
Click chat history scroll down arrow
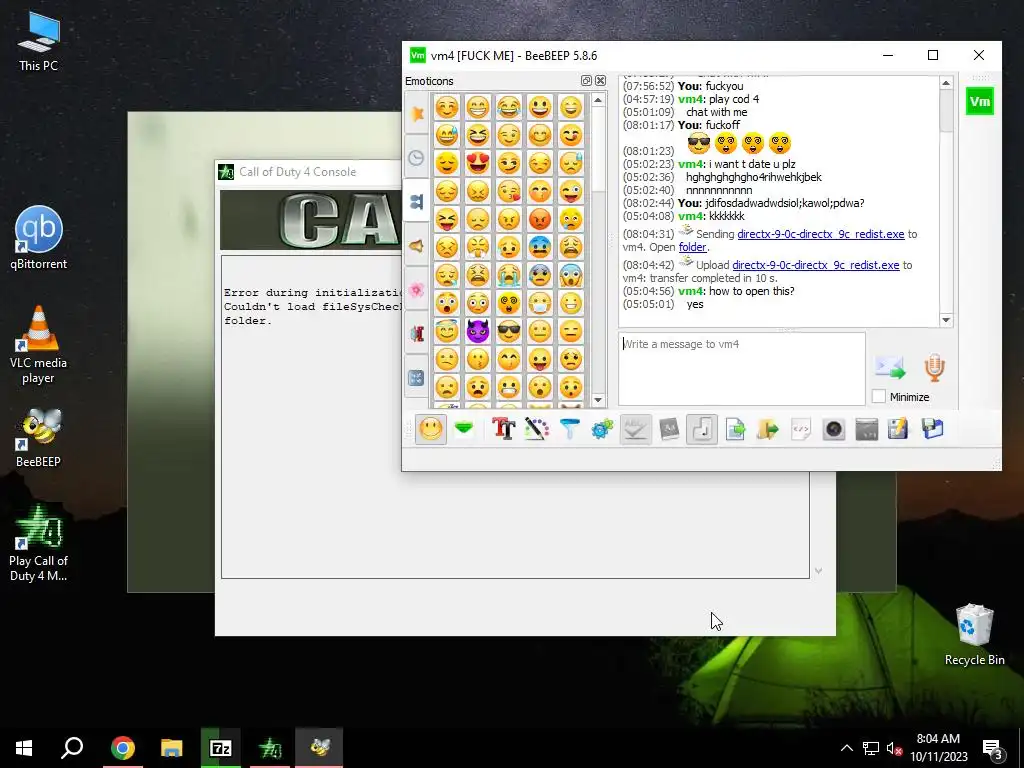point(946,319)
